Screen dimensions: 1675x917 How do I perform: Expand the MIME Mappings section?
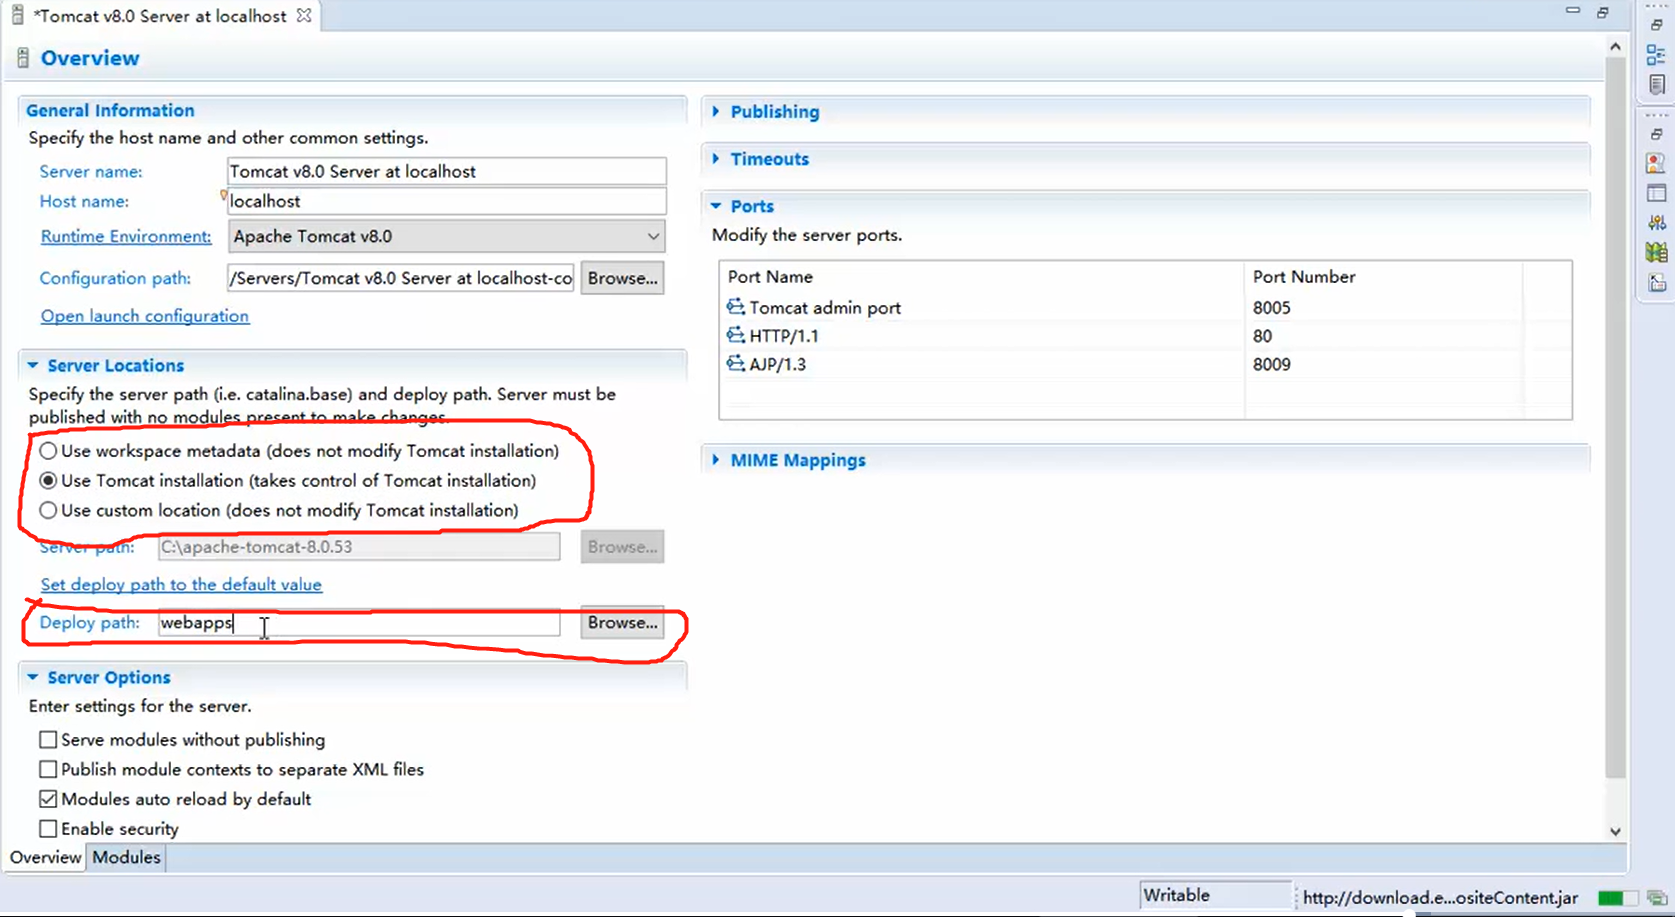tap(716, 459)
